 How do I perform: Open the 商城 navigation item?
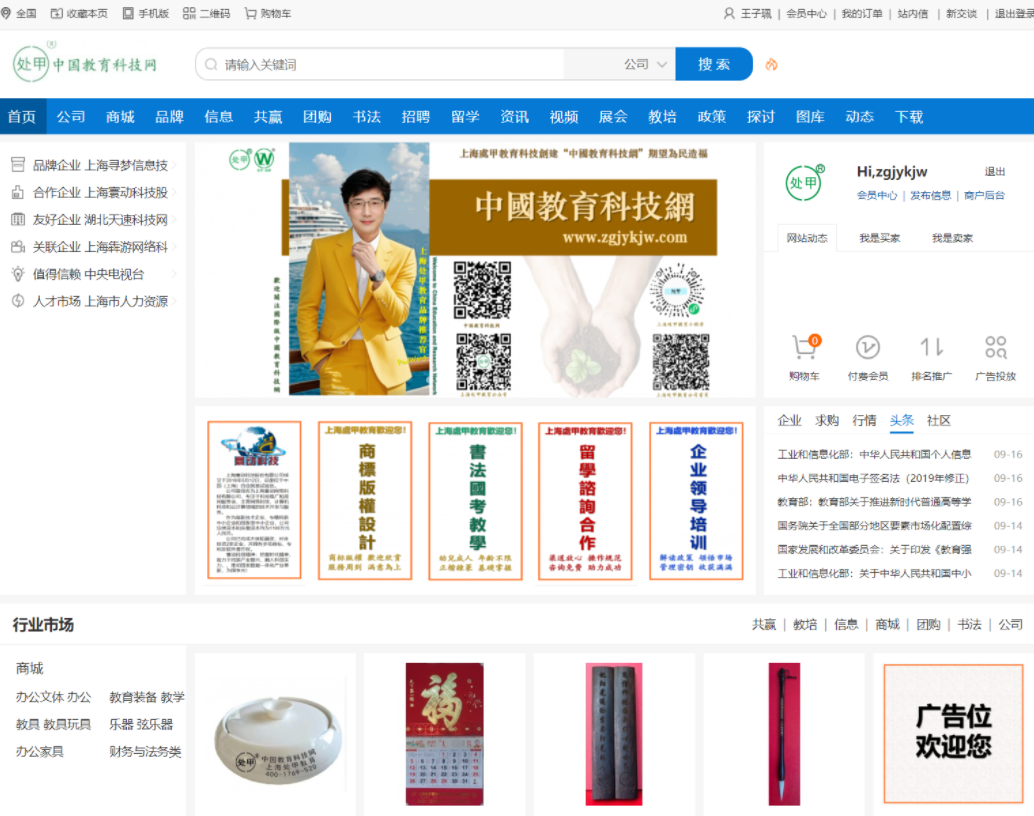tap(120, 117)
